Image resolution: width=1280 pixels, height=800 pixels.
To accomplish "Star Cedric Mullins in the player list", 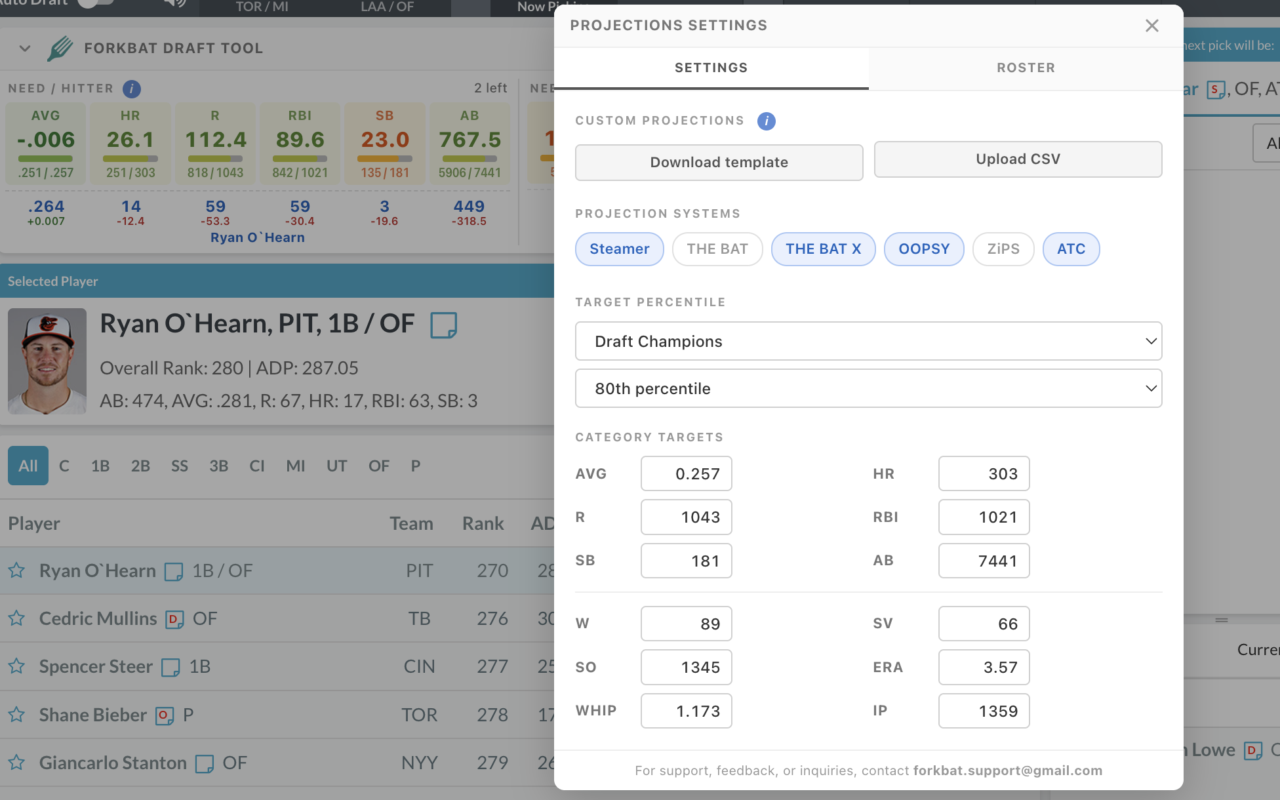I will (17, 619).
